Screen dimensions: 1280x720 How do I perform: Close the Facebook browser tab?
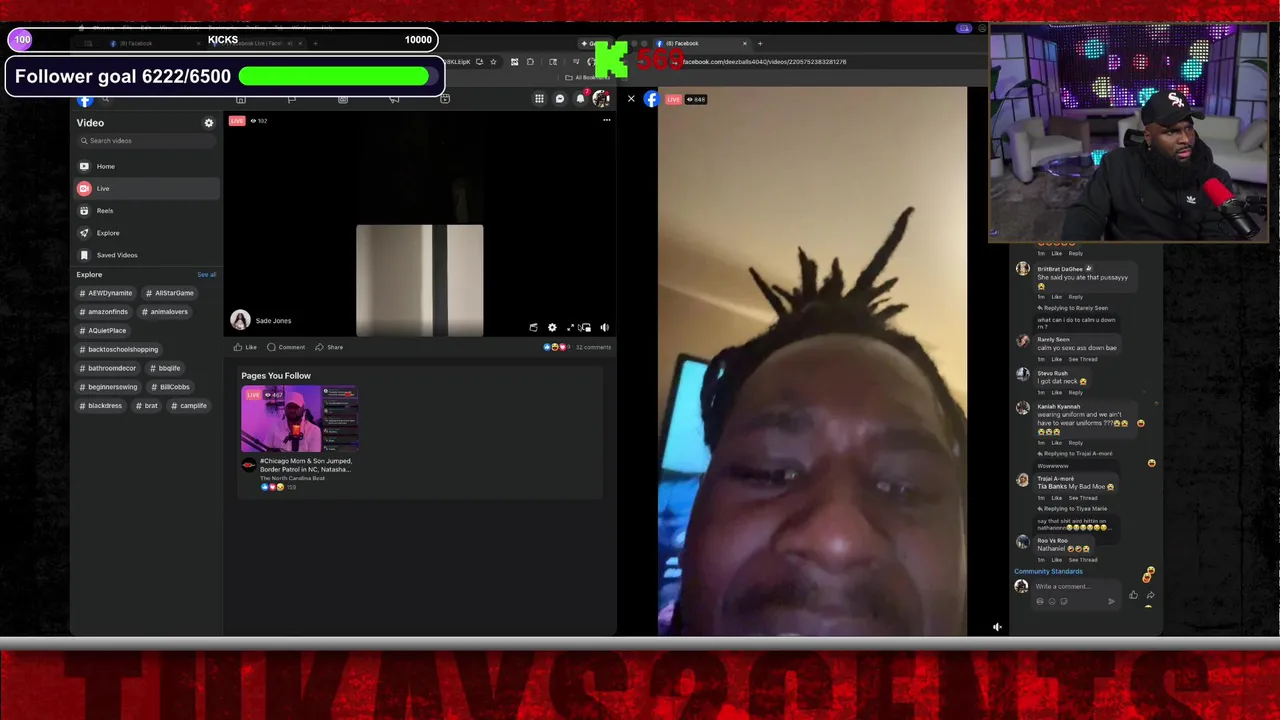pyautogui.click(x=744, y=43)
